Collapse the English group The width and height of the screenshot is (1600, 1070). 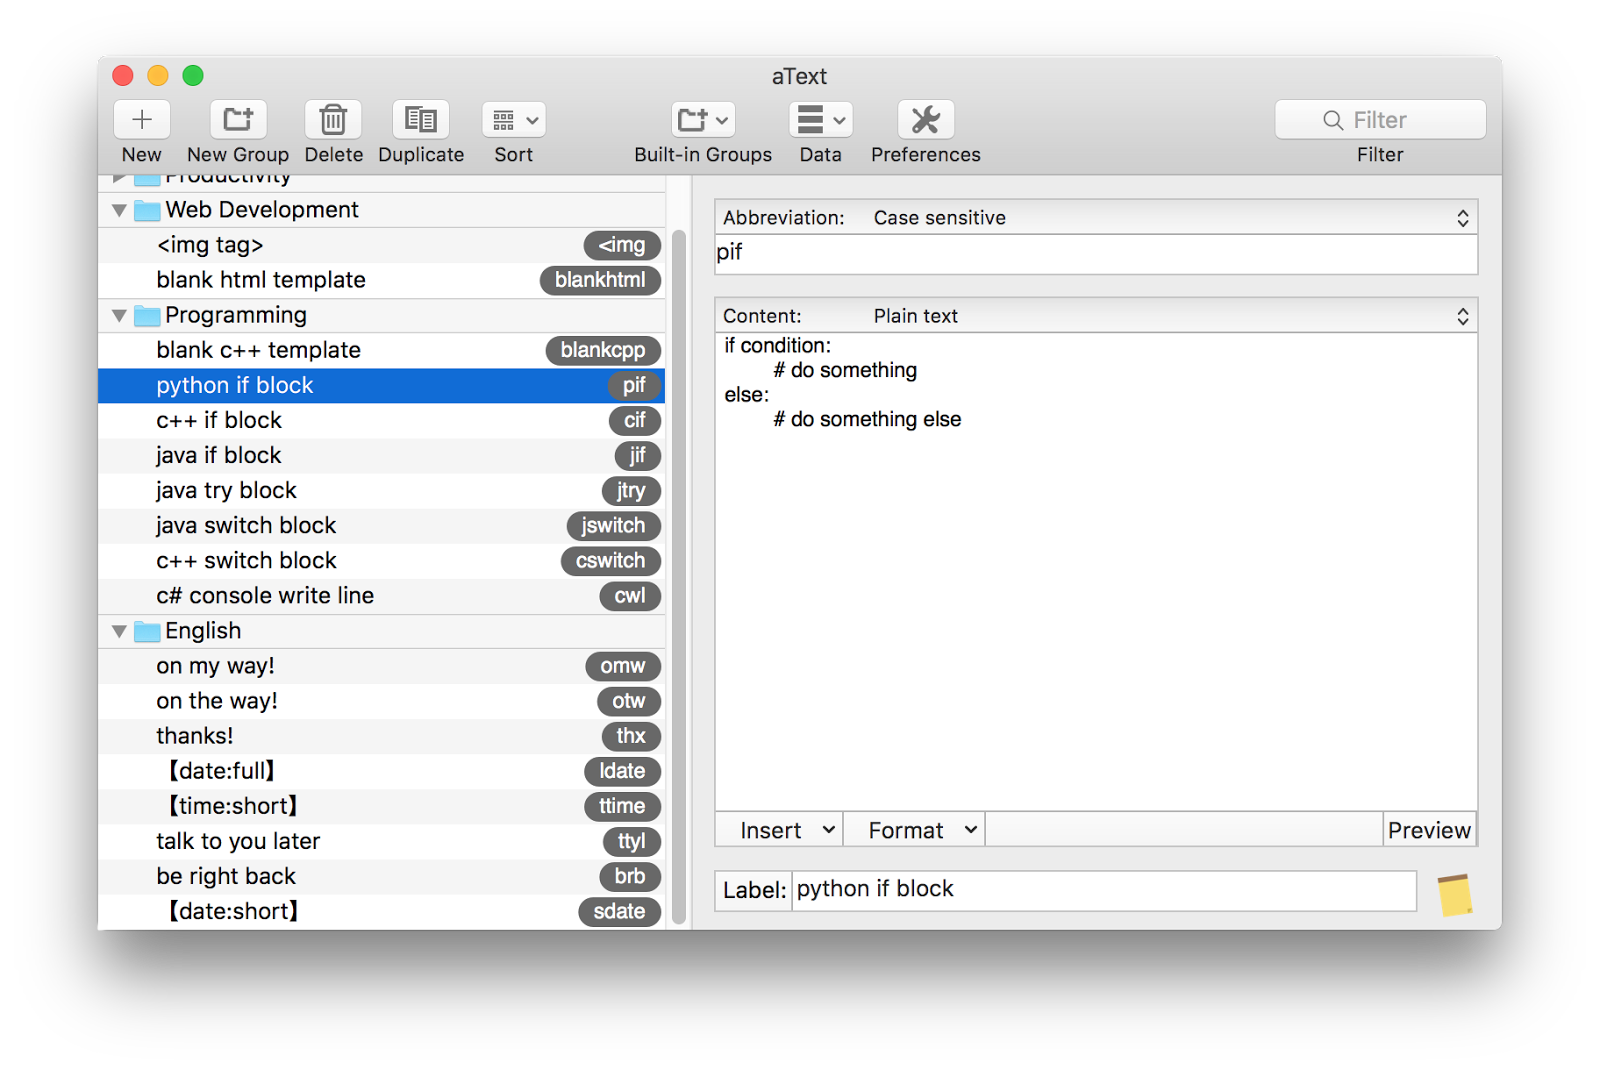[119, 631]
